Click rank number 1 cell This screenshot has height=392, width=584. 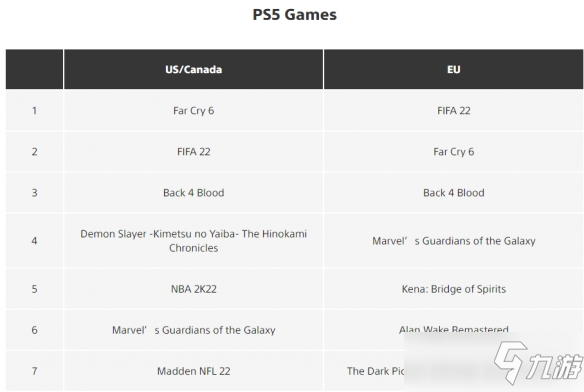(34, 111)
